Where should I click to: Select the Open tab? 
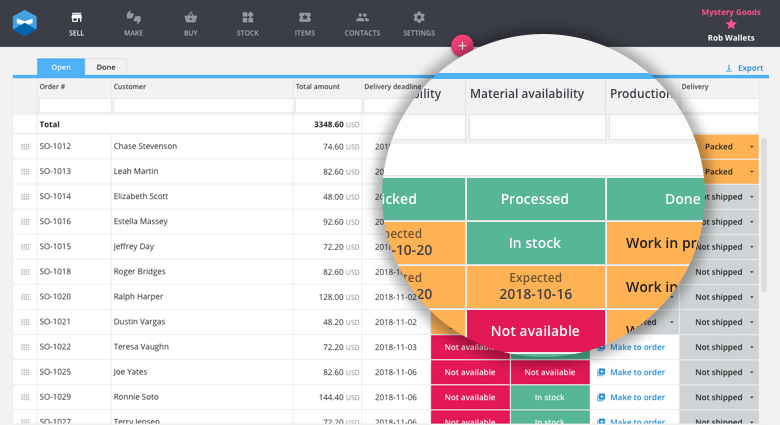click(x=61, y=67)
